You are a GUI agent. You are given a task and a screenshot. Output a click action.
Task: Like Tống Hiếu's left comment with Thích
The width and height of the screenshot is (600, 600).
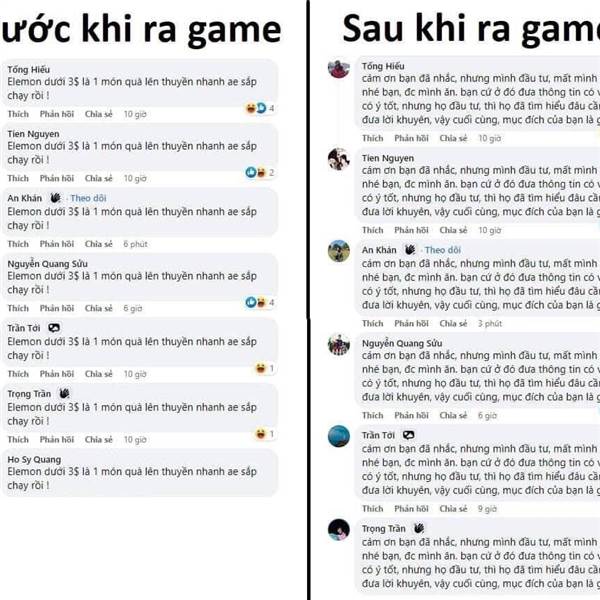[18, 114]
